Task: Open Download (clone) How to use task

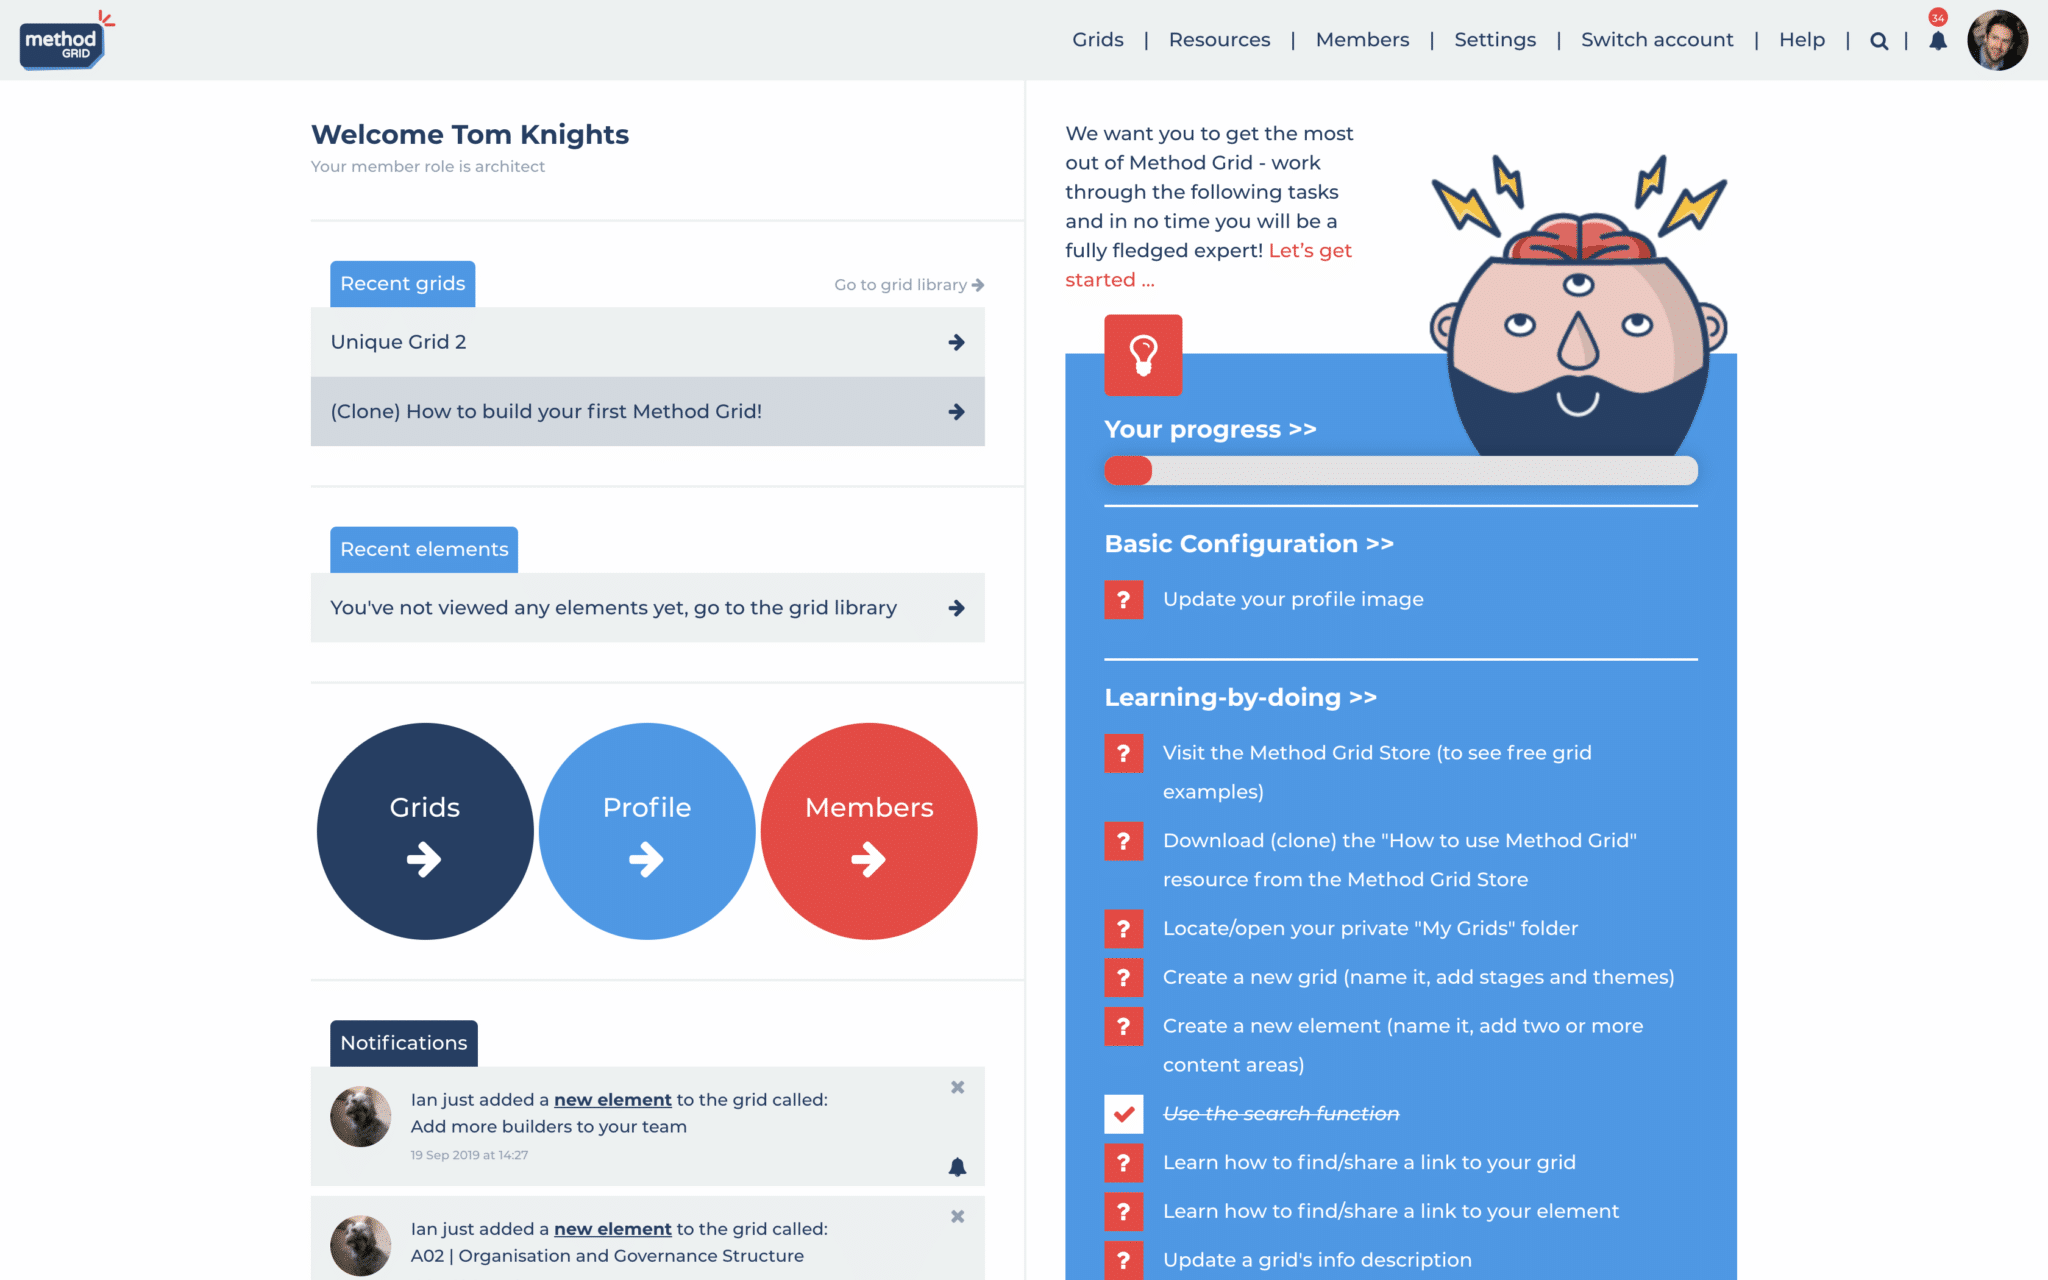Action: pos(1399,860)
